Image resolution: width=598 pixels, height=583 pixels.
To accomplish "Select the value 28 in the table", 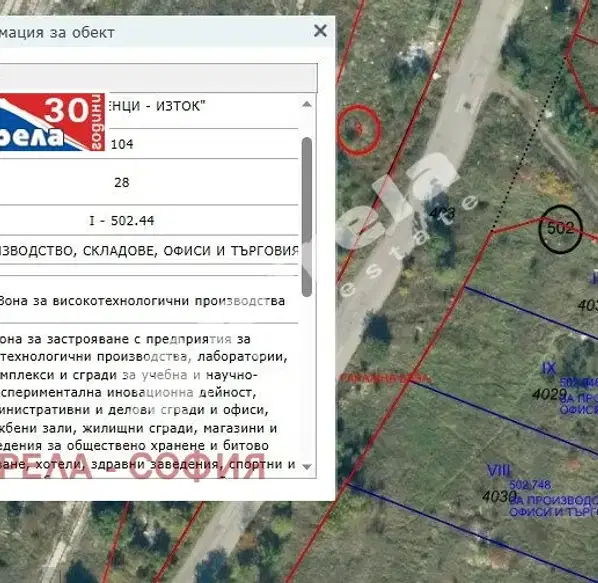I will (122, 182).
